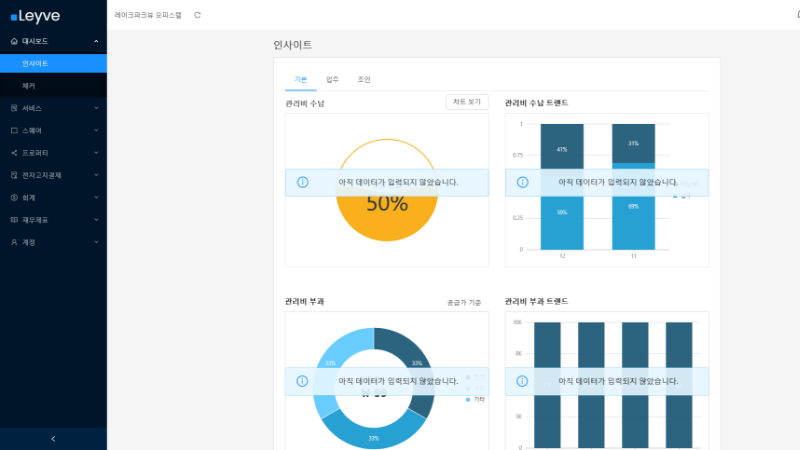This screenshot has height=450, width=800.
Task: Click the 서비스 menu label
Action: tap(32, 108)
